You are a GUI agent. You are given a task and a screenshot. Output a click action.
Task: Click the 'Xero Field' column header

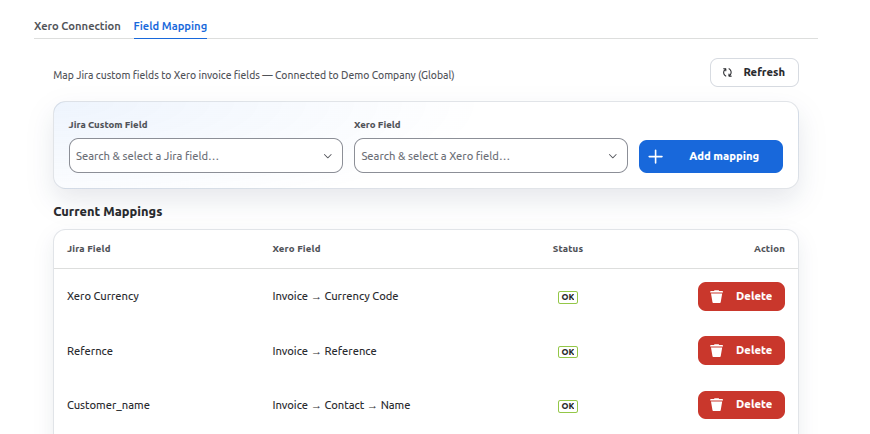296,249
